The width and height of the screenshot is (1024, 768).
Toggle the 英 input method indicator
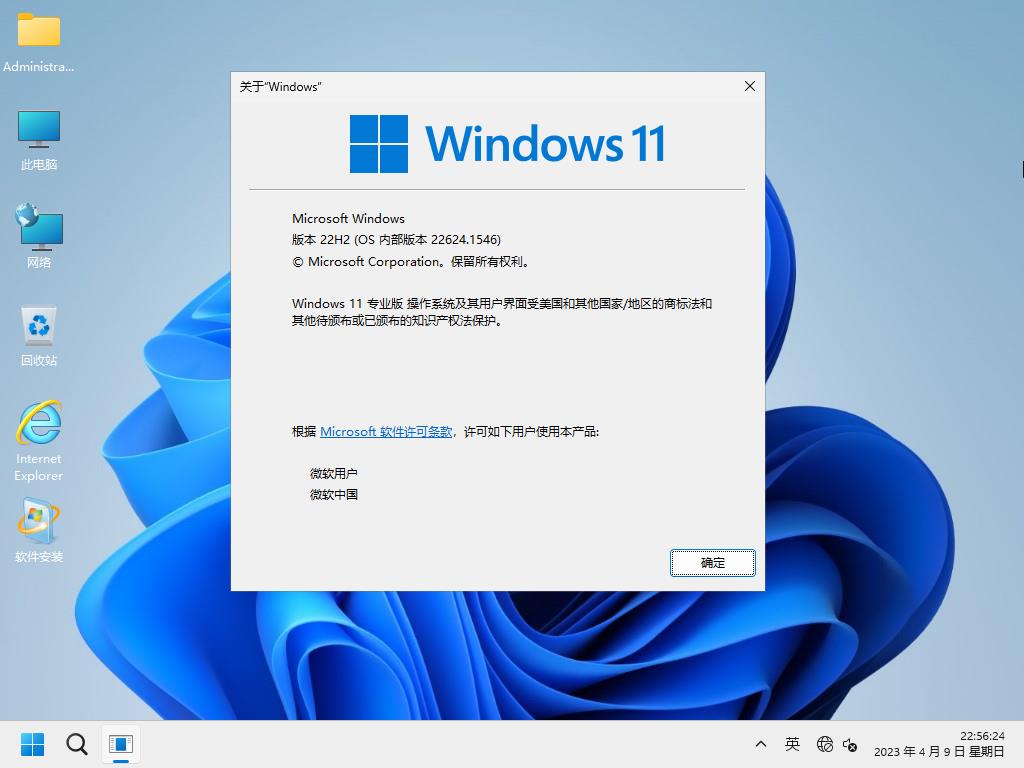point(792,744)
